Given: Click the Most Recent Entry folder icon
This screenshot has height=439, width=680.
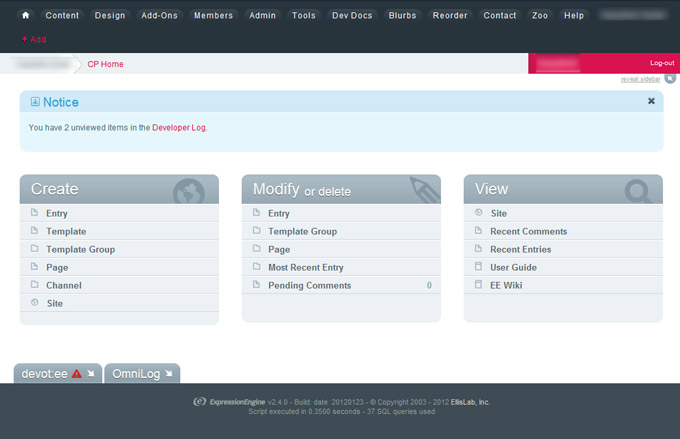Looking at the screenshot, I should point(257,266).
